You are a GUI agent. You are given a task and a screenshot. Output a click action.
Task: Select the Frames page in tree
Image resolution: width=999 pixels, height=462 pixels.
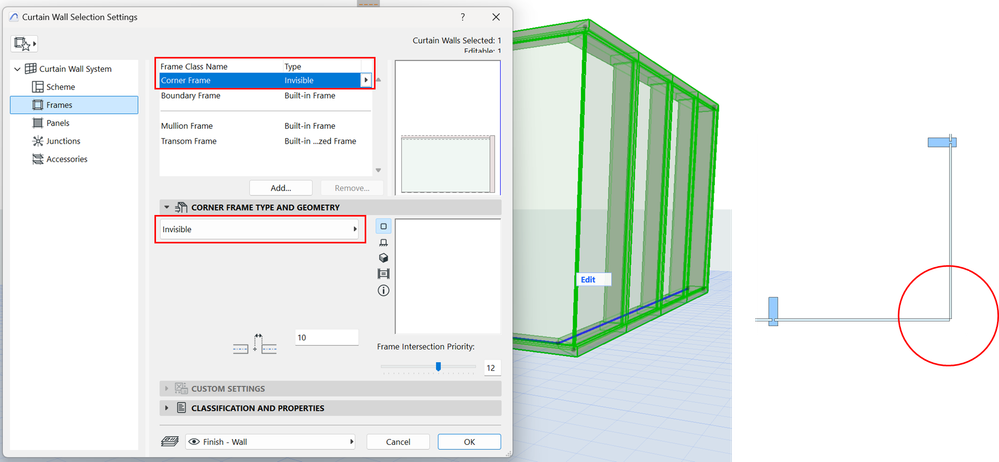pyautogui.click(x=74, y=105)
